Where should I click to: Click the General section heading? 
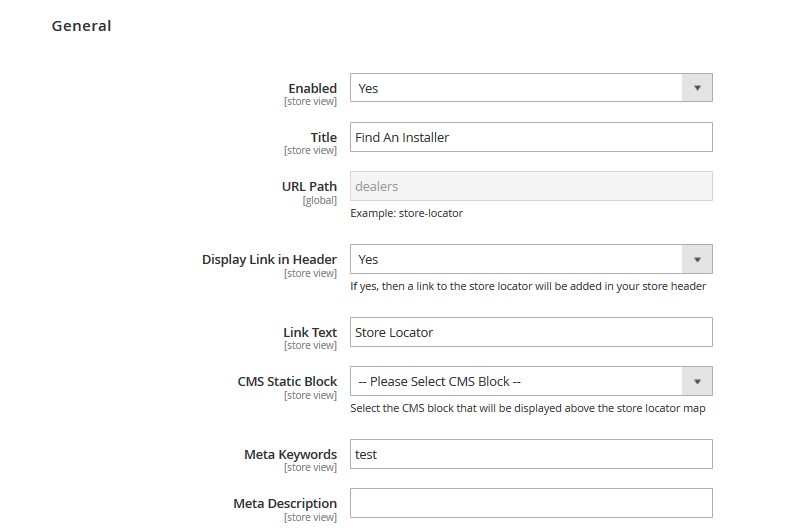click(x=81, y=26)
